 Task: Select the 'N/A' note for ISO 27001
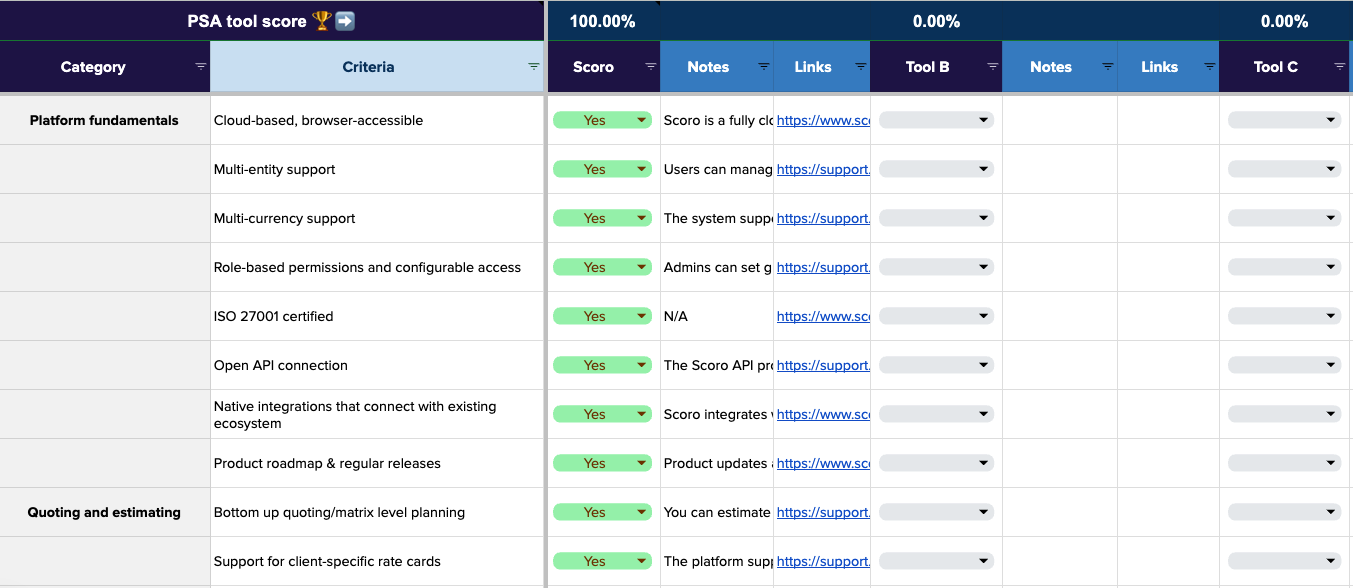tap(717, 316)
